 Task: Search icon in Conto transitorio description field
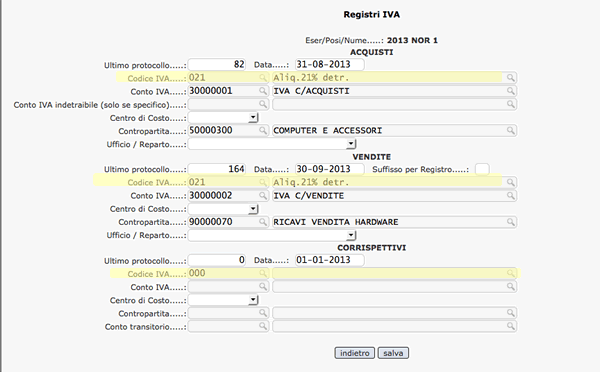(x=510, y=326)
